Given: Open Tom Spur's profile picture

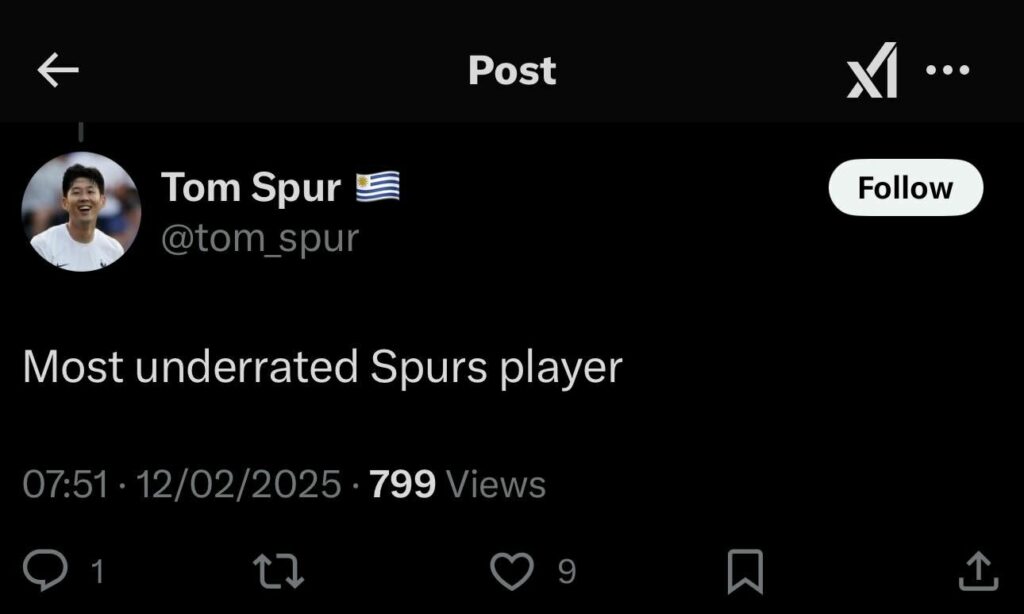Looking at the screenshot, I should click(81, 212).
